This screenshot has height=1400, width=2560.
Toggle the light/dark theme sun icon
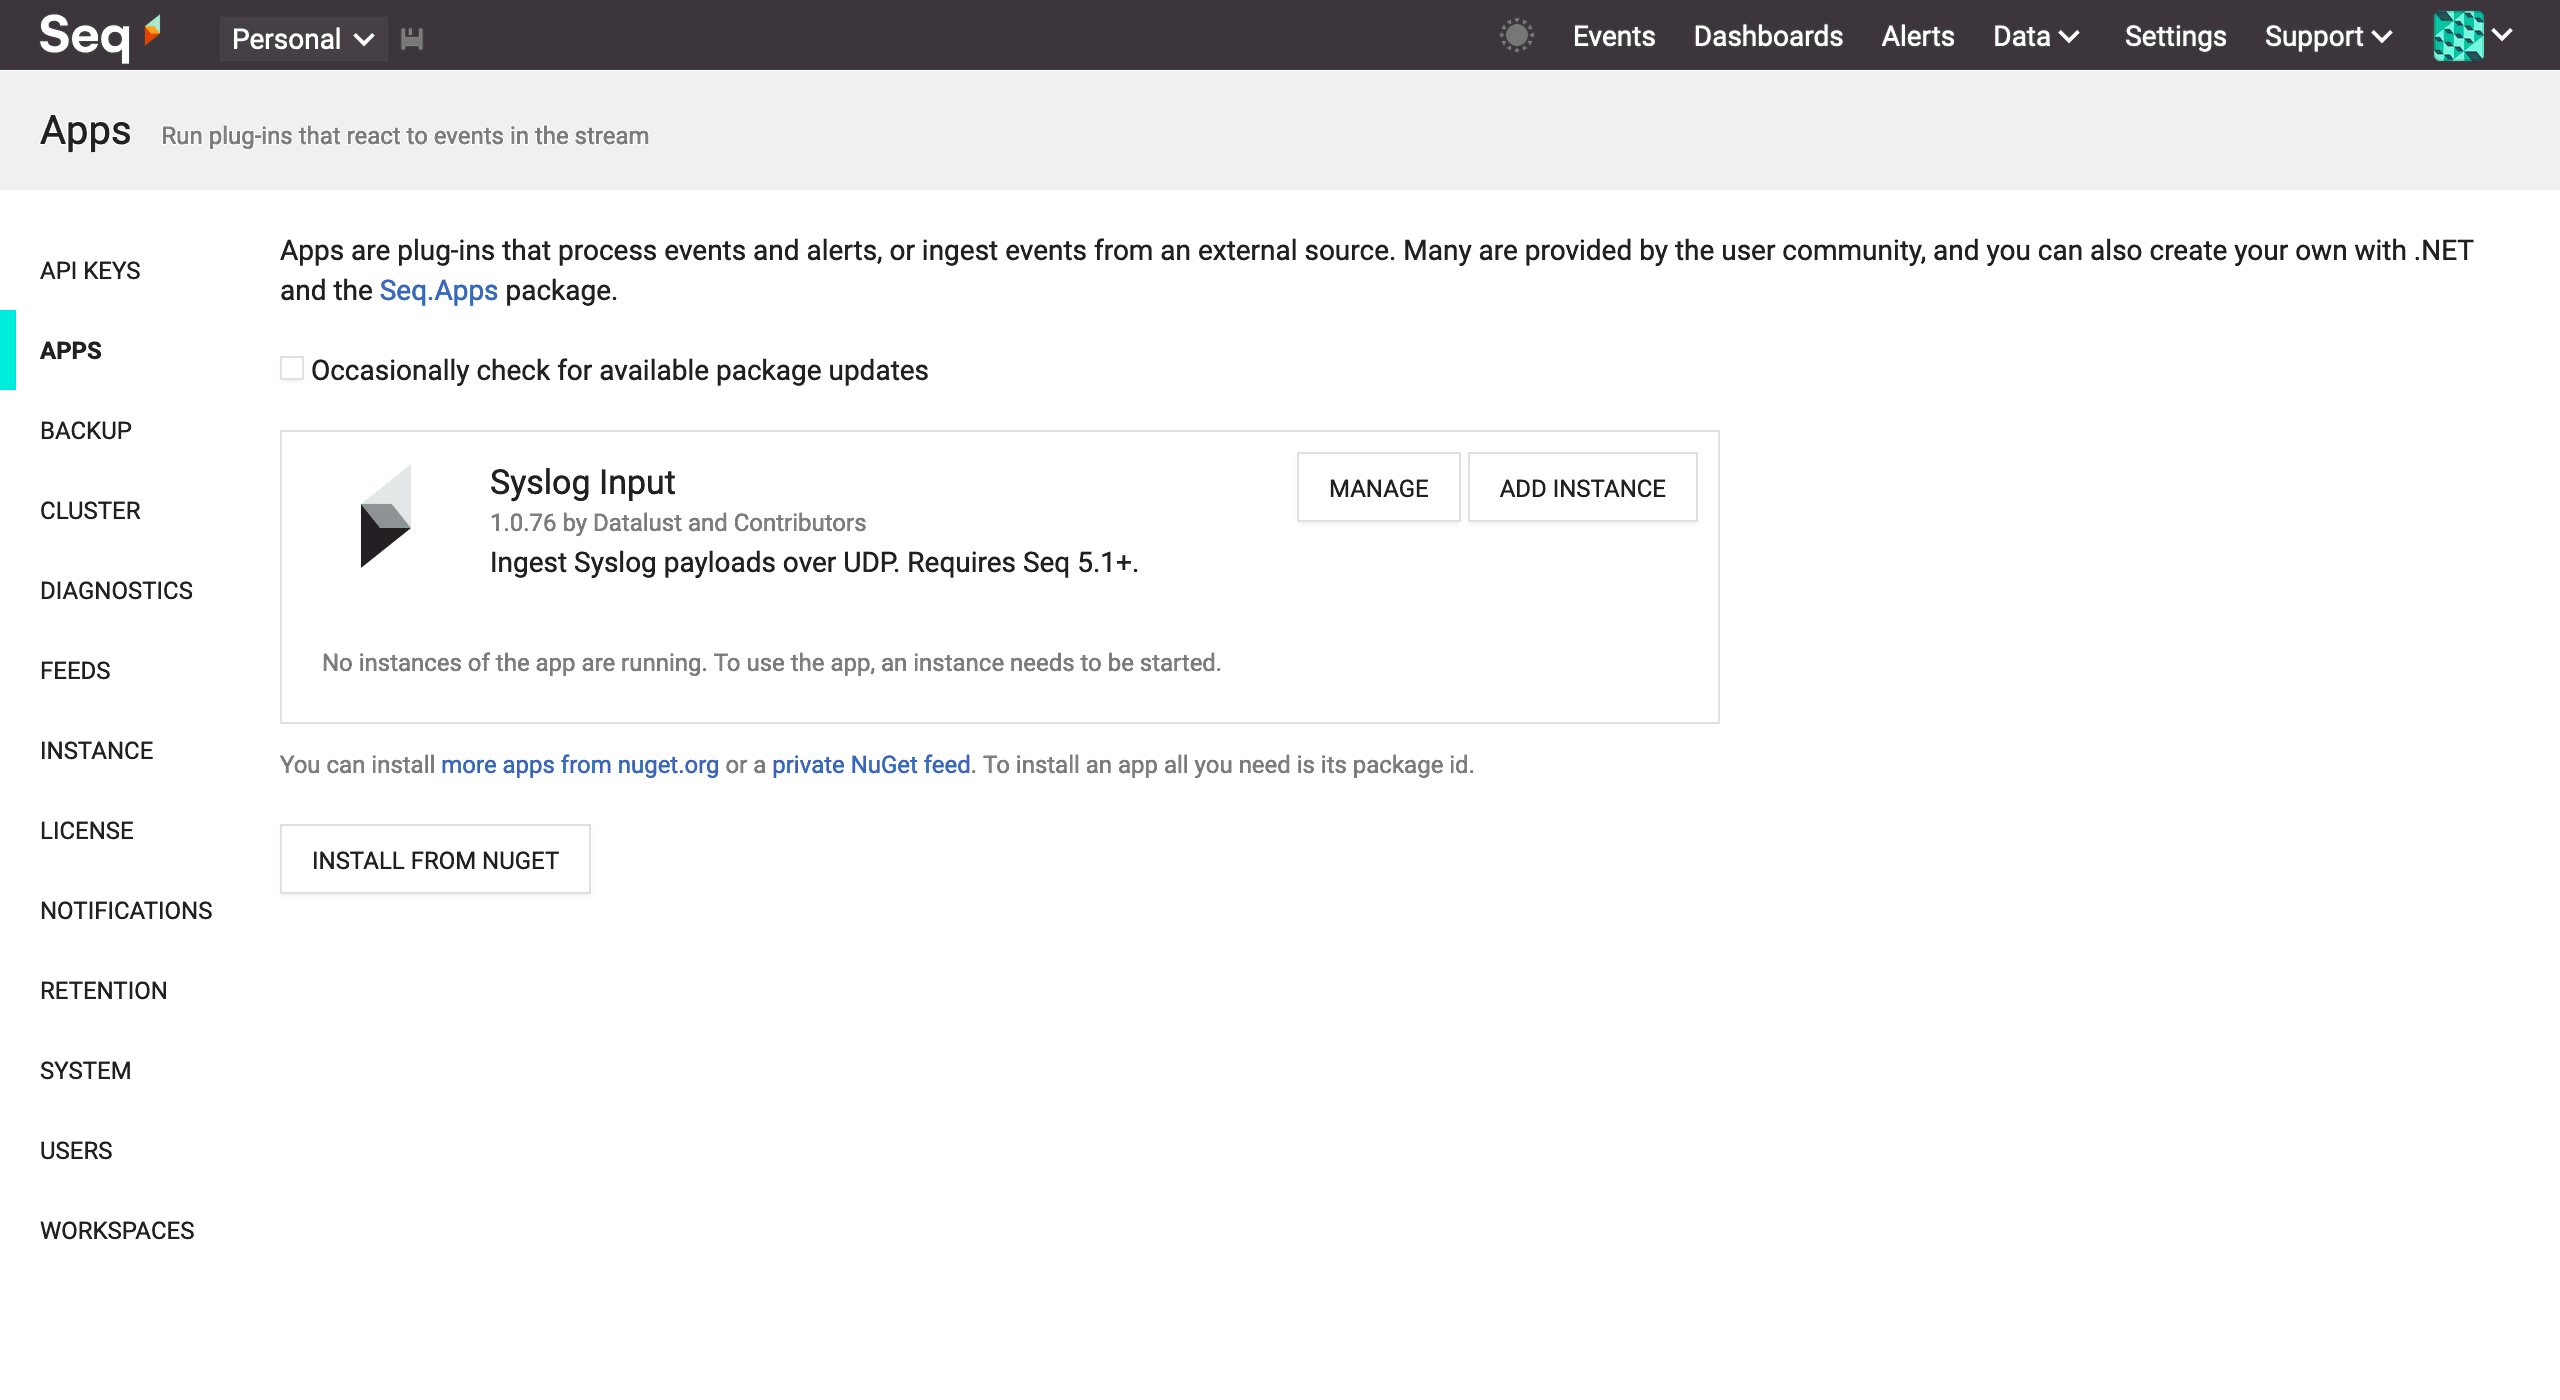1516,36
